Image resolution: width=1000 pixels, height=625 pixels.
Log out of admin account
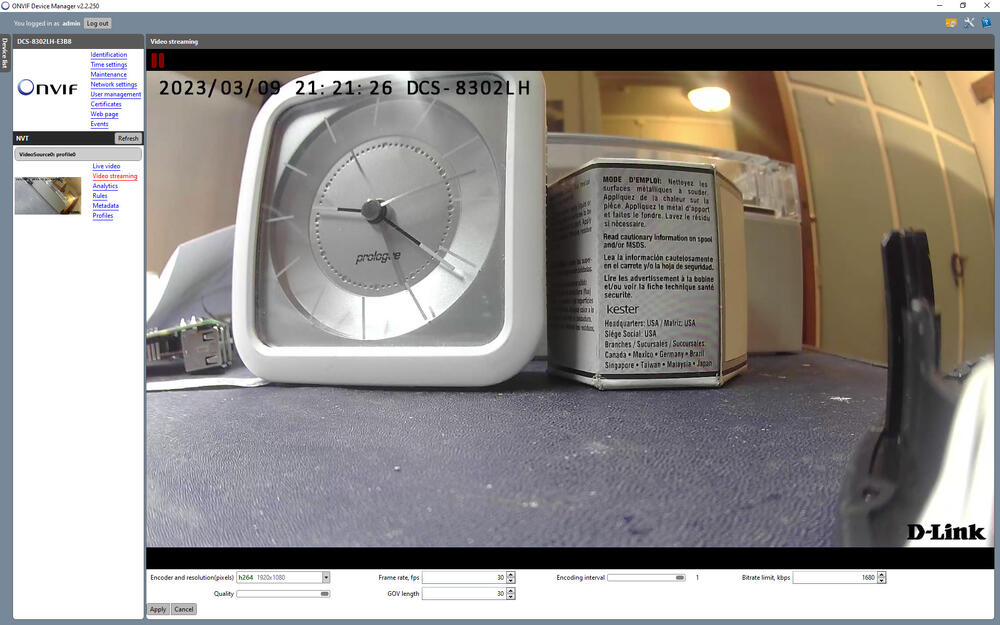[x=97, y=23]
